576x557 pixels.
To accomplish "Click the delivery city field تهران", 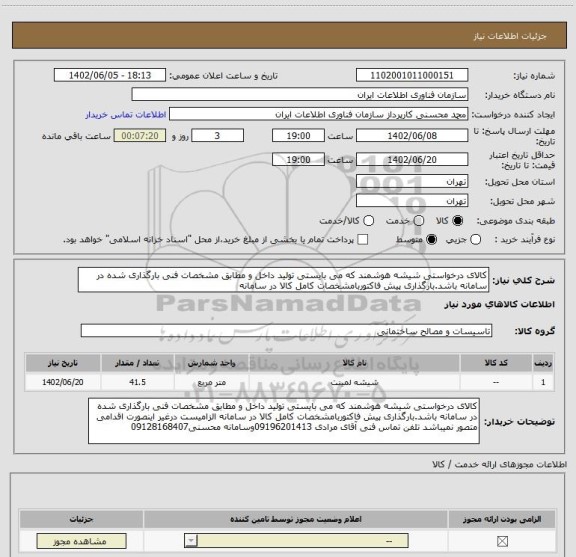I will [x=412, y=201].
